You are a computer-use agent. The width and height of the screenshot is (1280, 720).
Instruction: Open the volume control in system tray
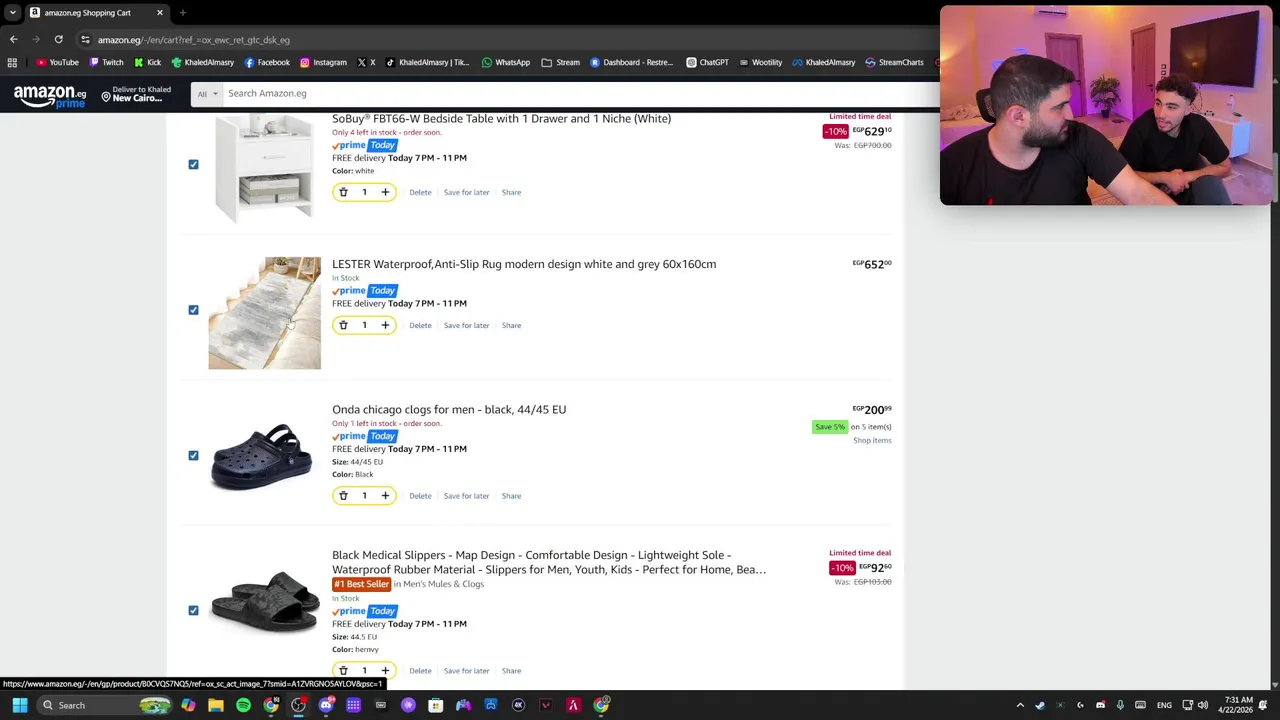click(x=1202, y=705)
